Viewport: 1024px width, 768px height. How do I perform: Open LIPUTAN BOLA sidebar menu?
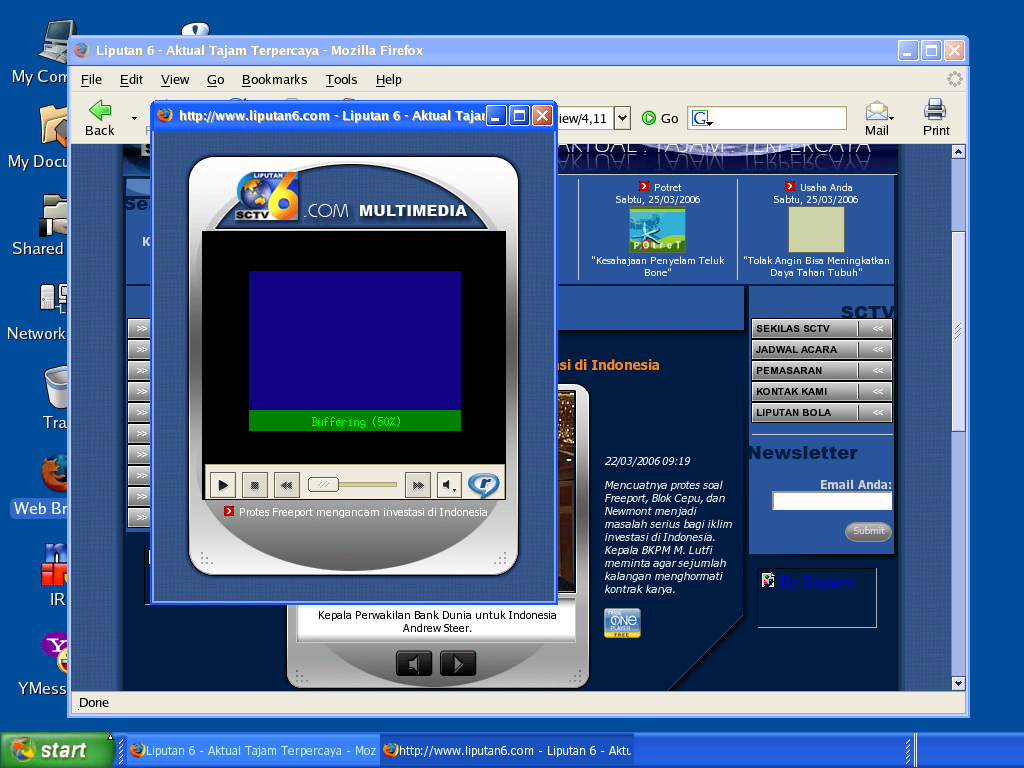822,412
